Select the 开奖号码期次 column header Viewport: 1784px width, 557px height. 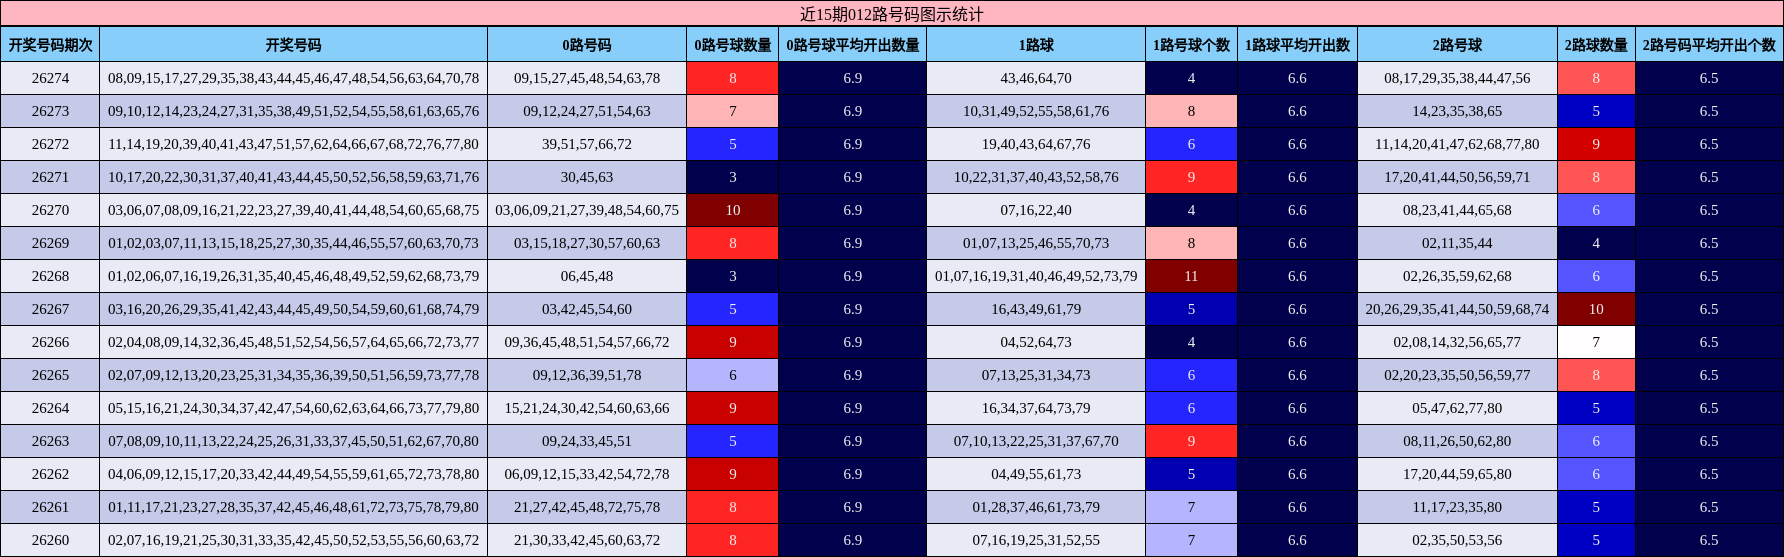50,45
